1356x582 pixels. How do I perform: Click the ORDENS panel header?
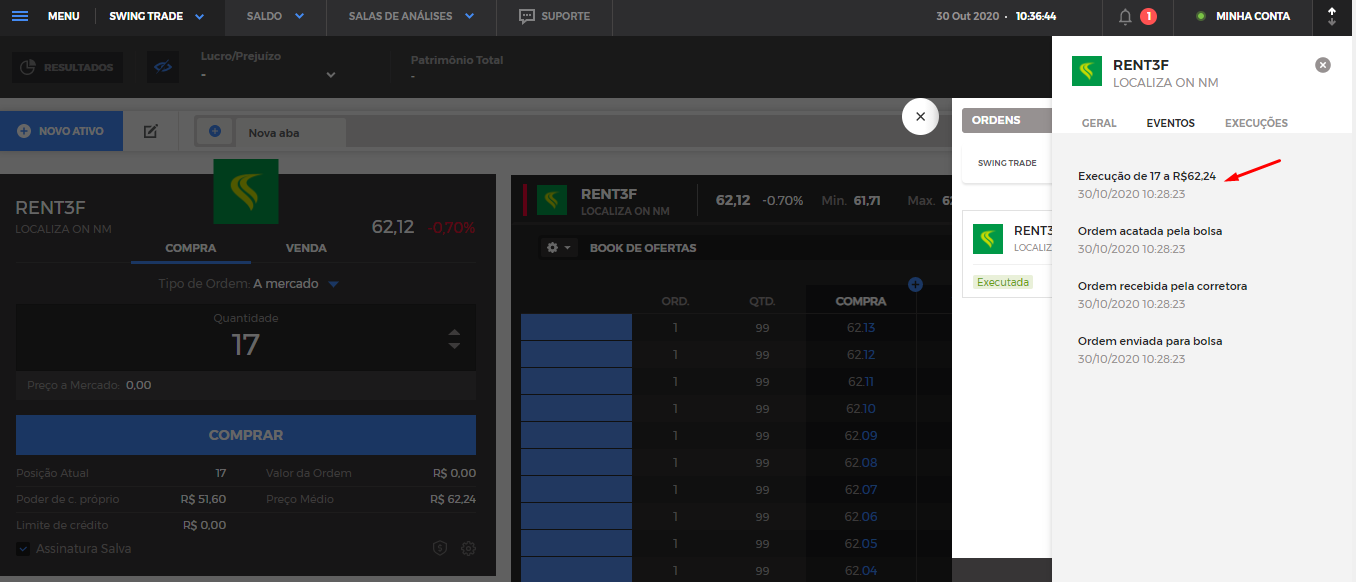[1007, 120]
